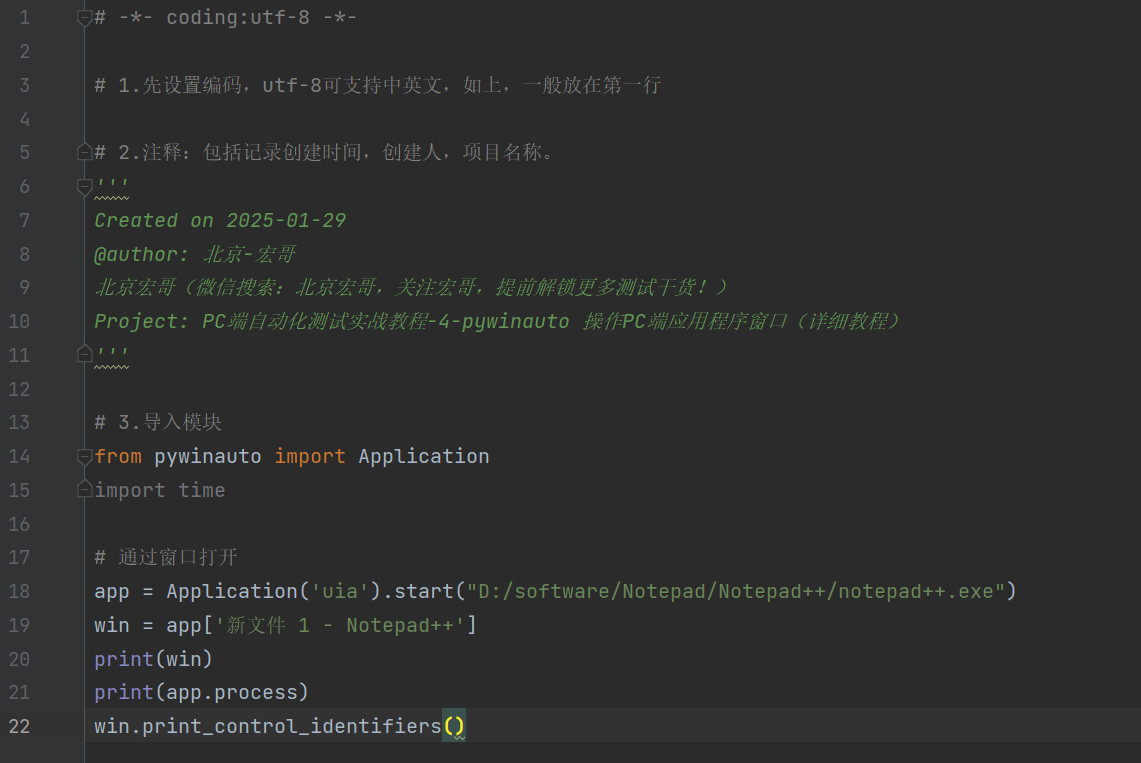Toggle fold marker on line 5 comment

84,152
